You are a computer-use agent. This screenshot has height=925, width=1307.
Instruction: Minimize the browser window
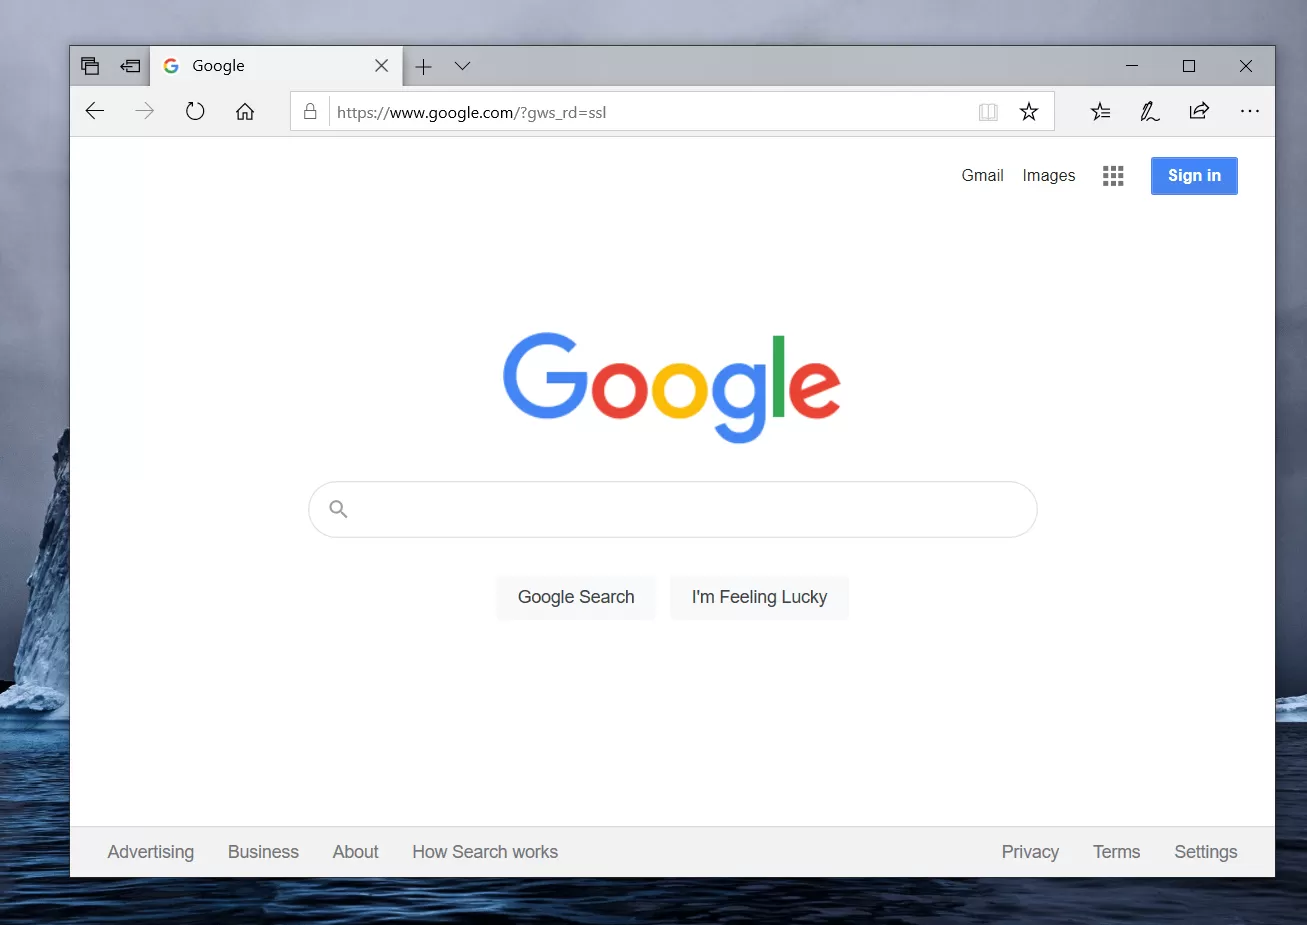pos(1132,66)
